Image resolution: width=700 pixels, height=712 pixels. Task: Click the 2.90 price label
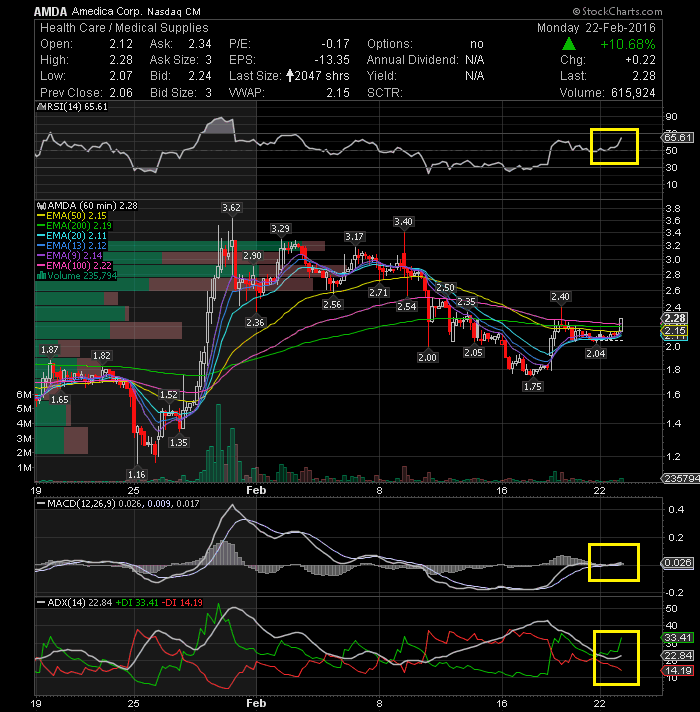[x=252, y=256]
